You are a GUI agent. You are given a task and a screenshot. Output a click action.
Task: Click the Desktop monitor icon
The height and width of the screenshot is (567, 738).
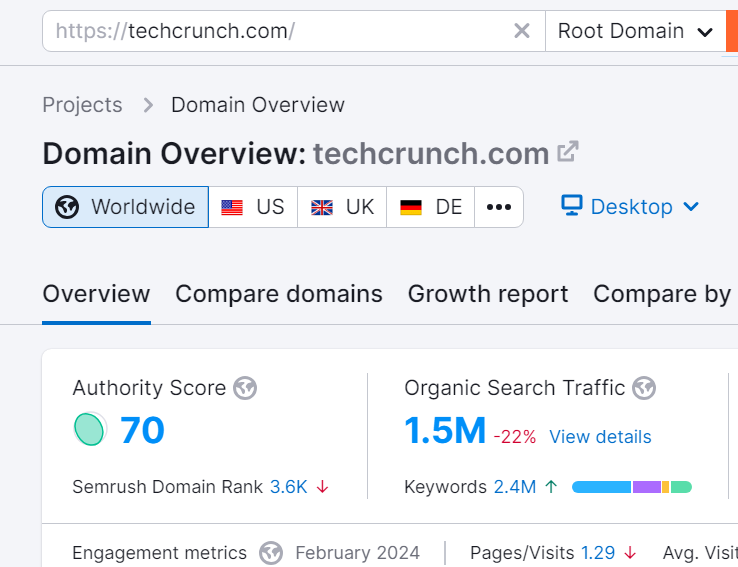[x=572, y=206]
